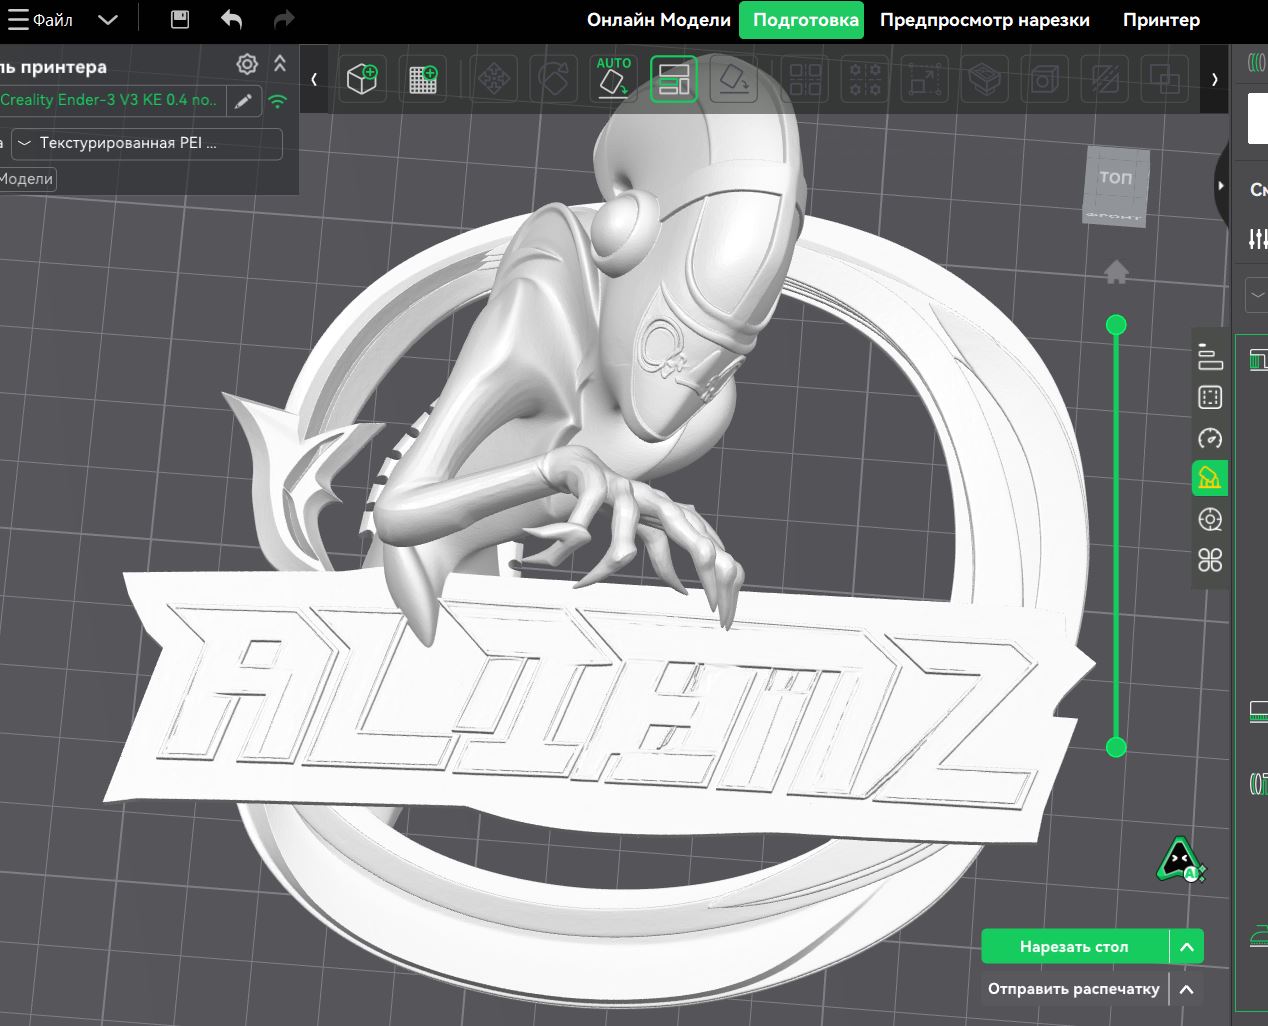The image size is (1268, 1026).
Task: Open the layered bars icon in side strip
Action: [1210, 356]
